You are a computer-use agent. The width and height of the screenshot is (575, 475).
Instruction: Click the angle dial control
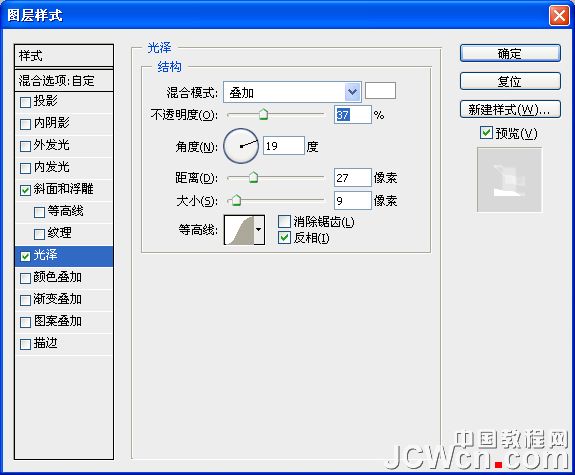(x=241, y=146)
